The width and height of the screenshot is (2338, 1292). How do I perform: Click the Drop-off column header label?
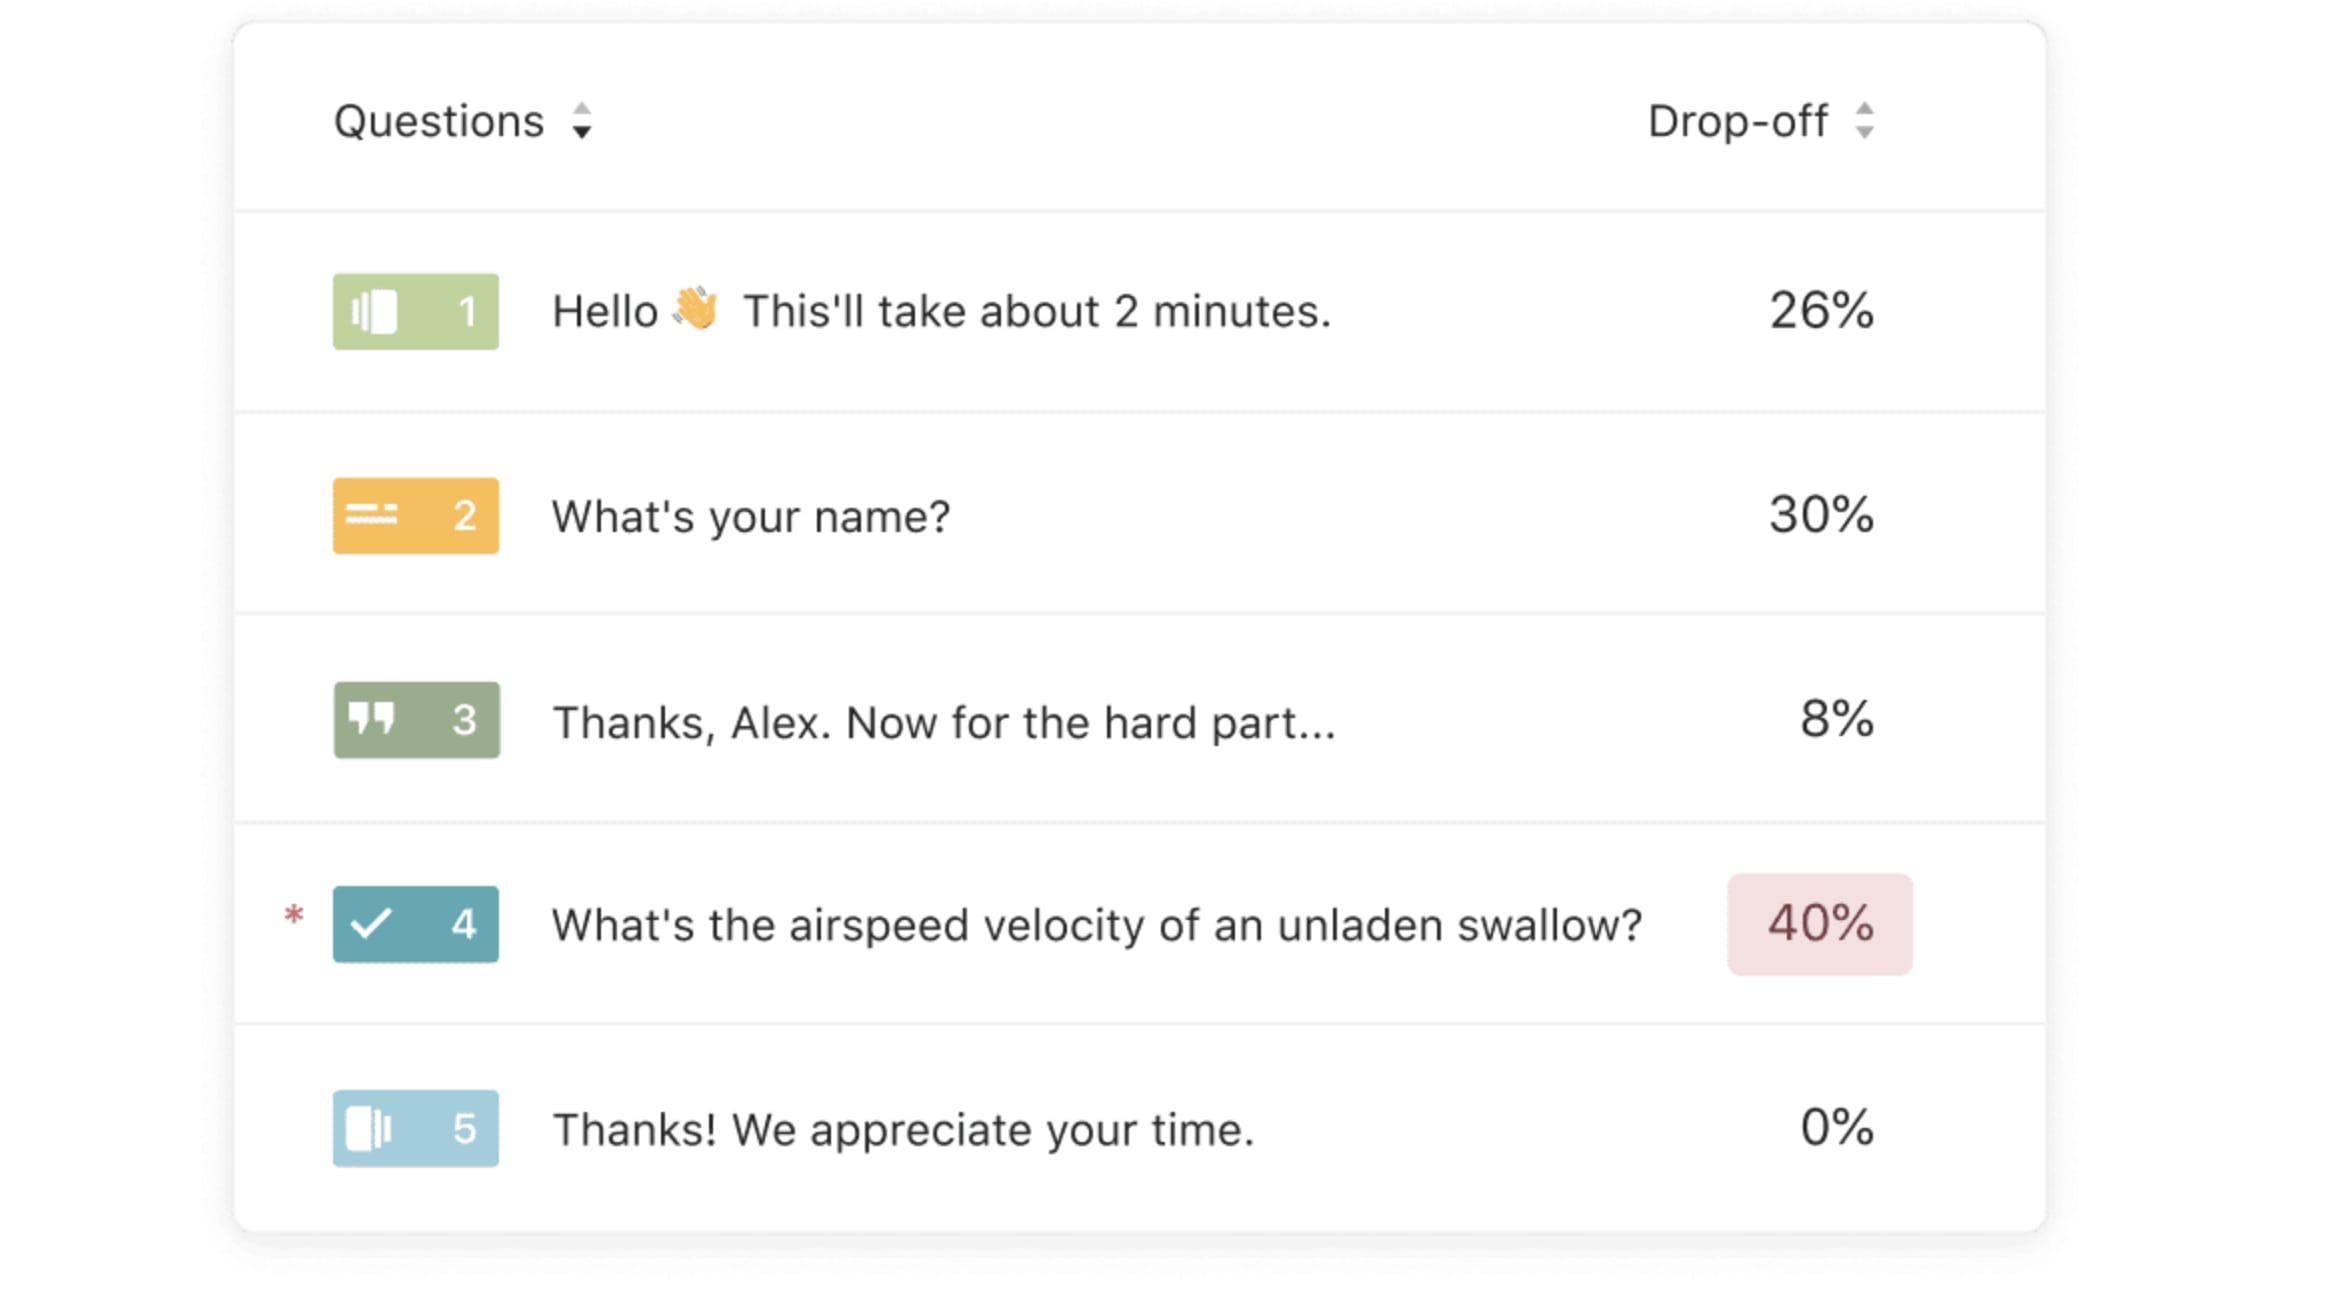[1738, 122]
